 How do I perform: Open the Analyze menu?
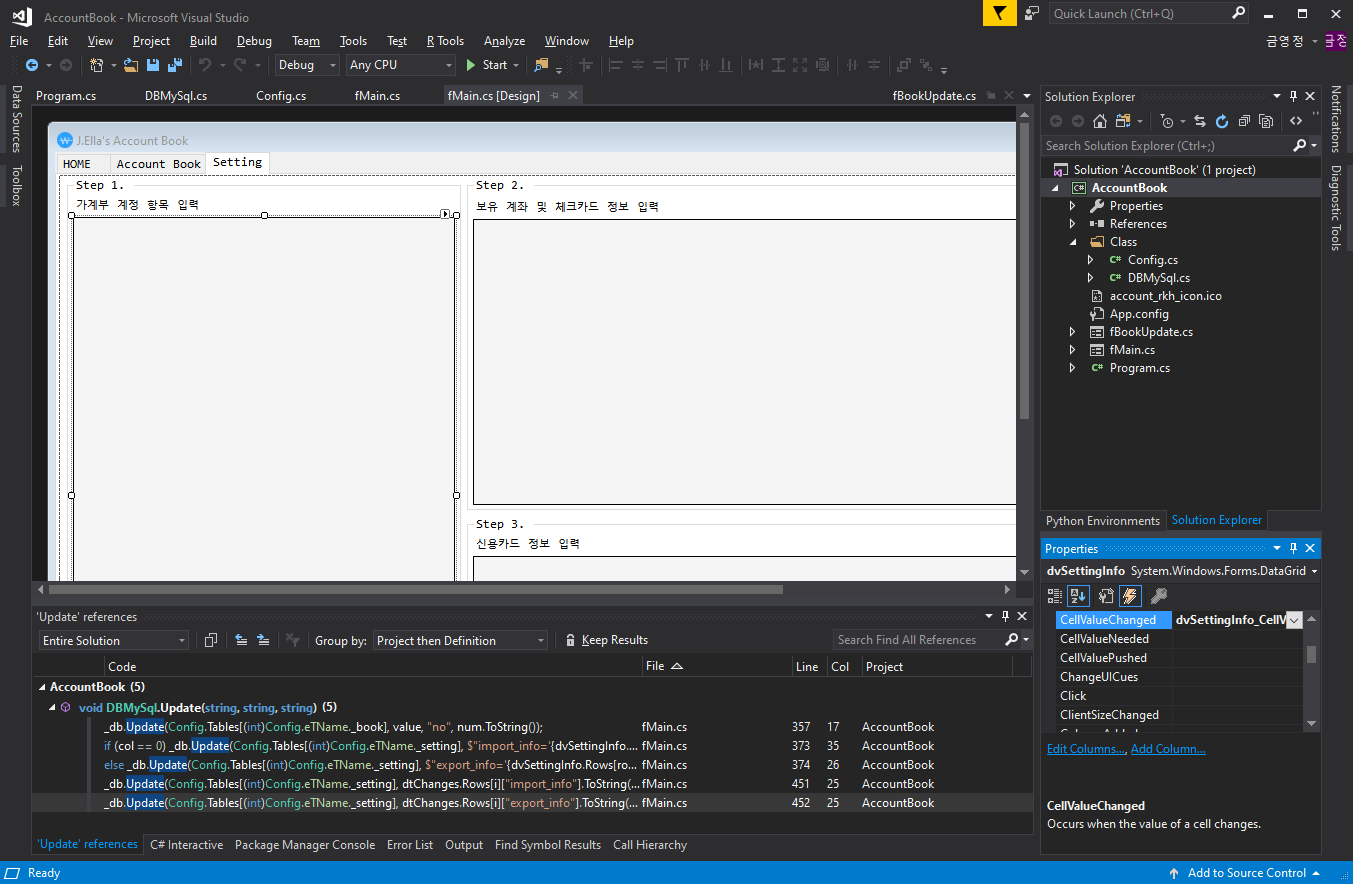[x=504, y=41]
